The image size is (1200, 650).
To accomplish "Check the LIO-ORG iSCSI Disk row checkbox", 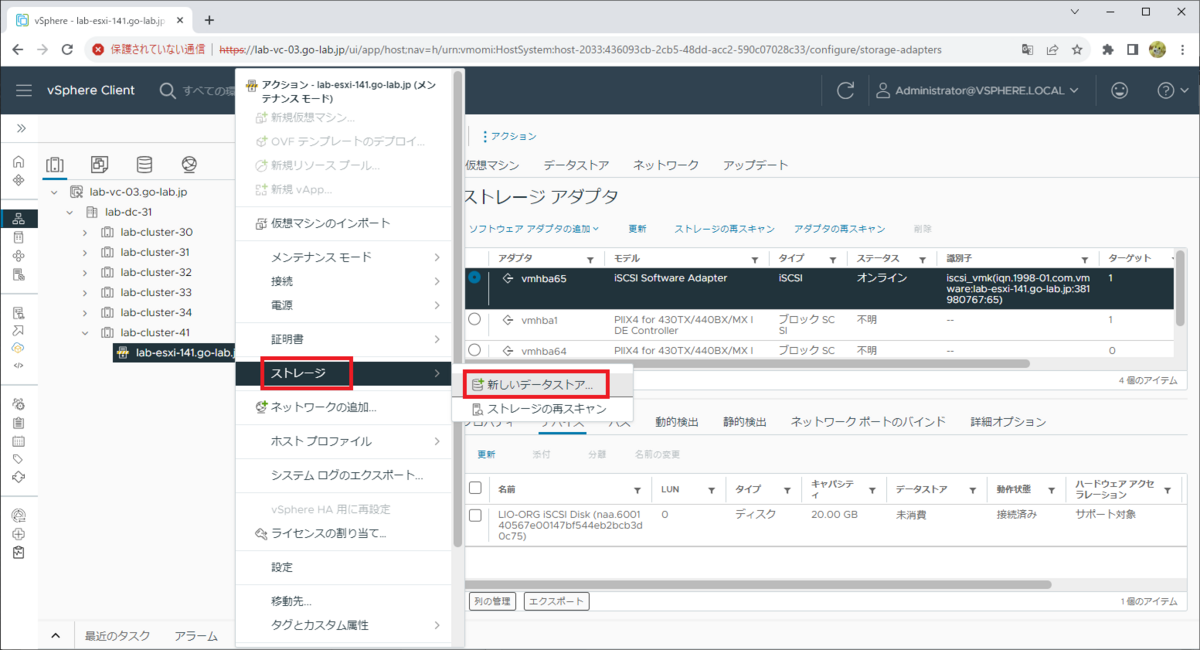I will click(x=475, y=514).
